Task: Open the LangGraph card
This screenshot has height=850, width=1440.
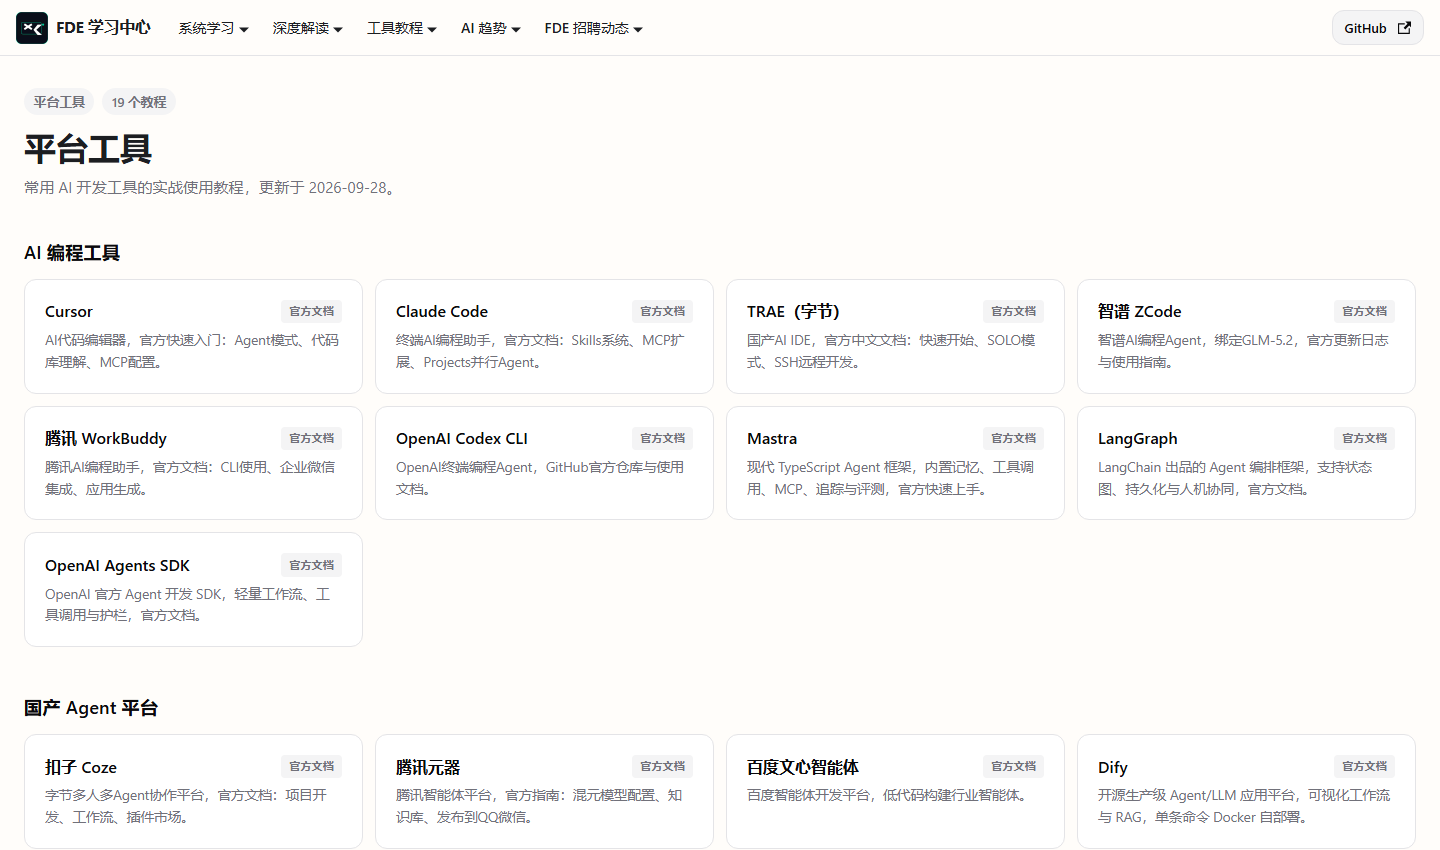Action: pyautogui.click(x=1246, y=463)
